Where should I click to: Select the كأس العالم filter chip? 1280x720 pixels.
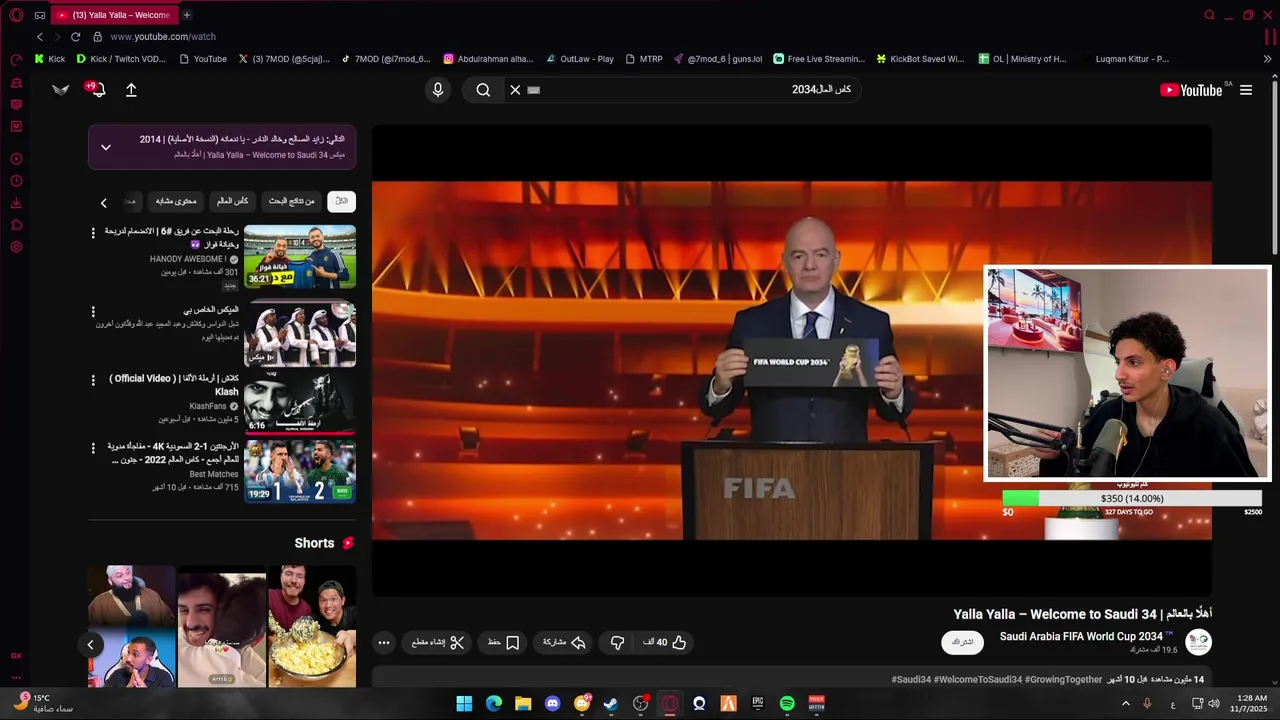tap(232, 201)
